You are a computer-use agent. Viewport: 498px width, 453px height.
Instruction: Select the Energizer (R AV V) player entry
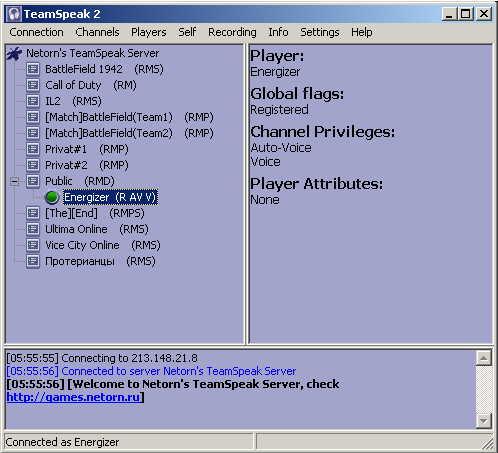(110, 197)
